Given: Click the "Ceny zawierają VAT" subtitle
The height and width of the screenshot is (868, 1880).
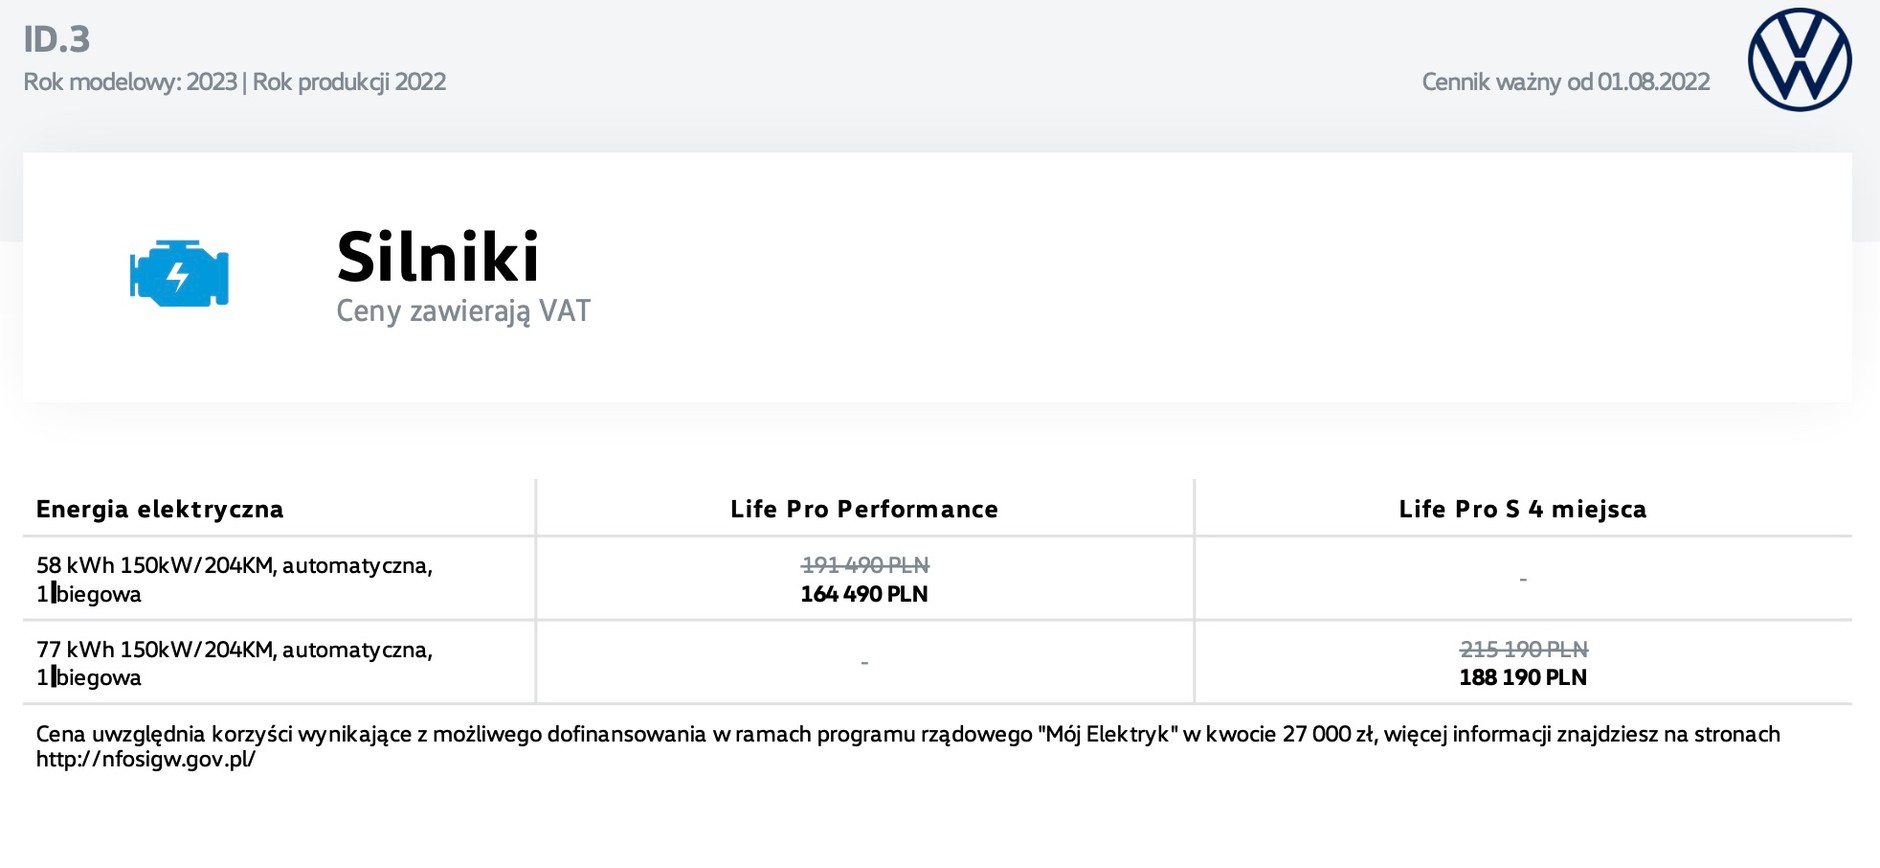Looking at the screenshot, I should click(463, 311).
